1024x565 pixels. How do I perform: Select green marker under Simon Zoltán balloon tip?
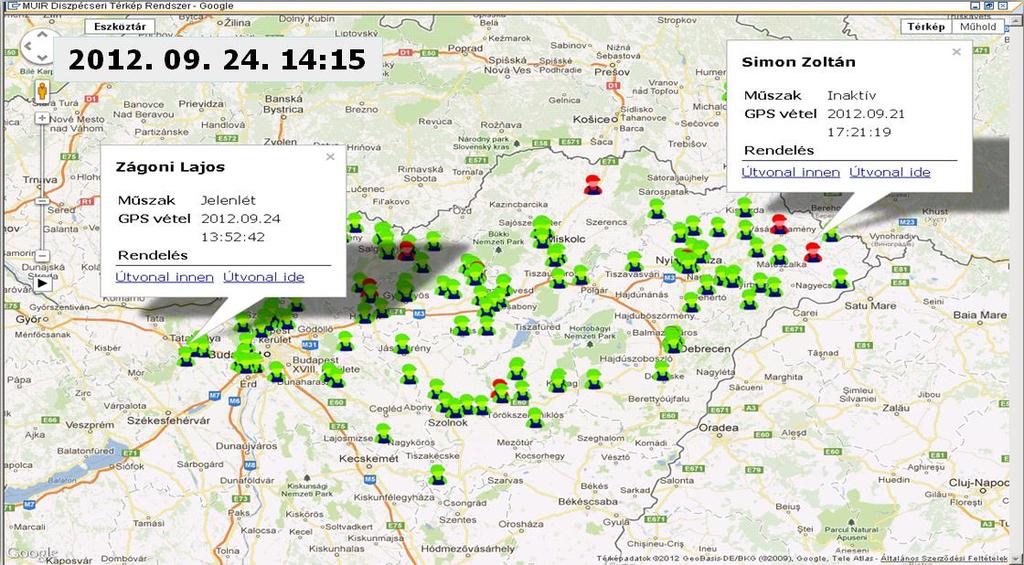coord(831,233)
